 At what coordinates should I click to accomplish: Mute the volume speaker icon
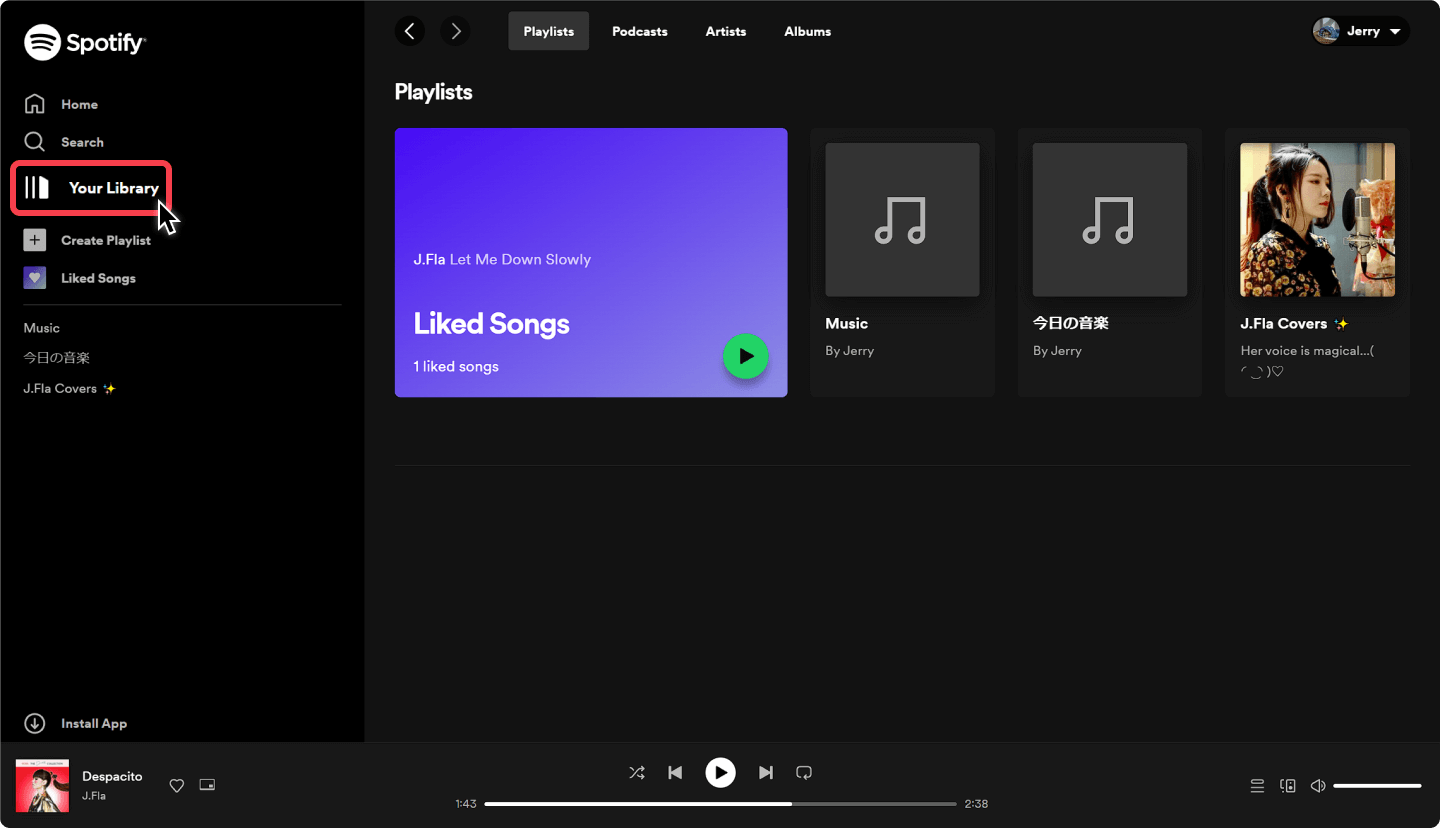pyautogui.click(x=1318, y=786)
